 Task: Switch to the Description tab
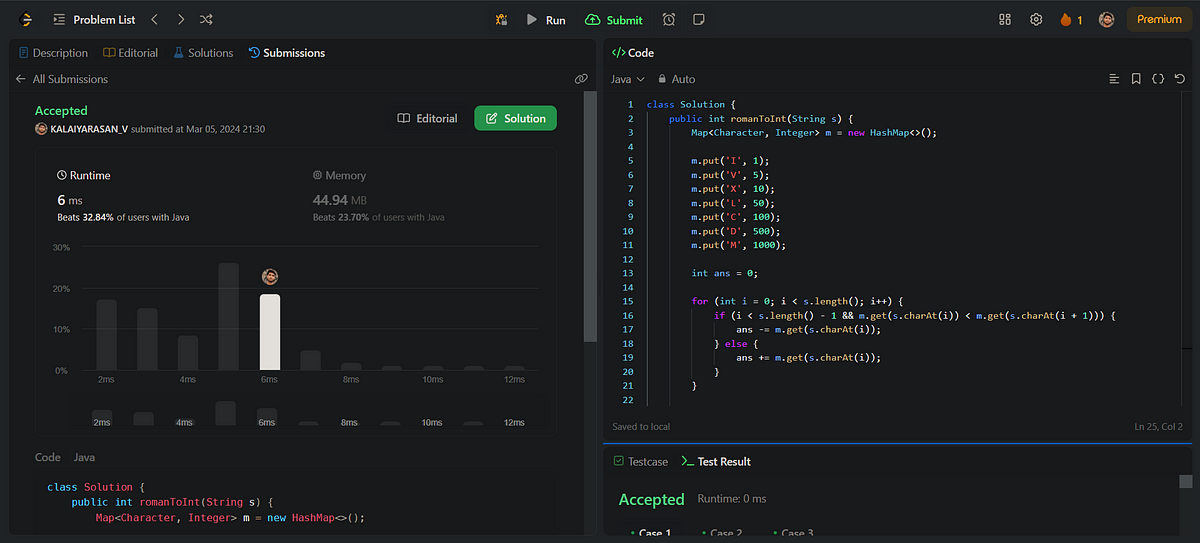[53, 53]
